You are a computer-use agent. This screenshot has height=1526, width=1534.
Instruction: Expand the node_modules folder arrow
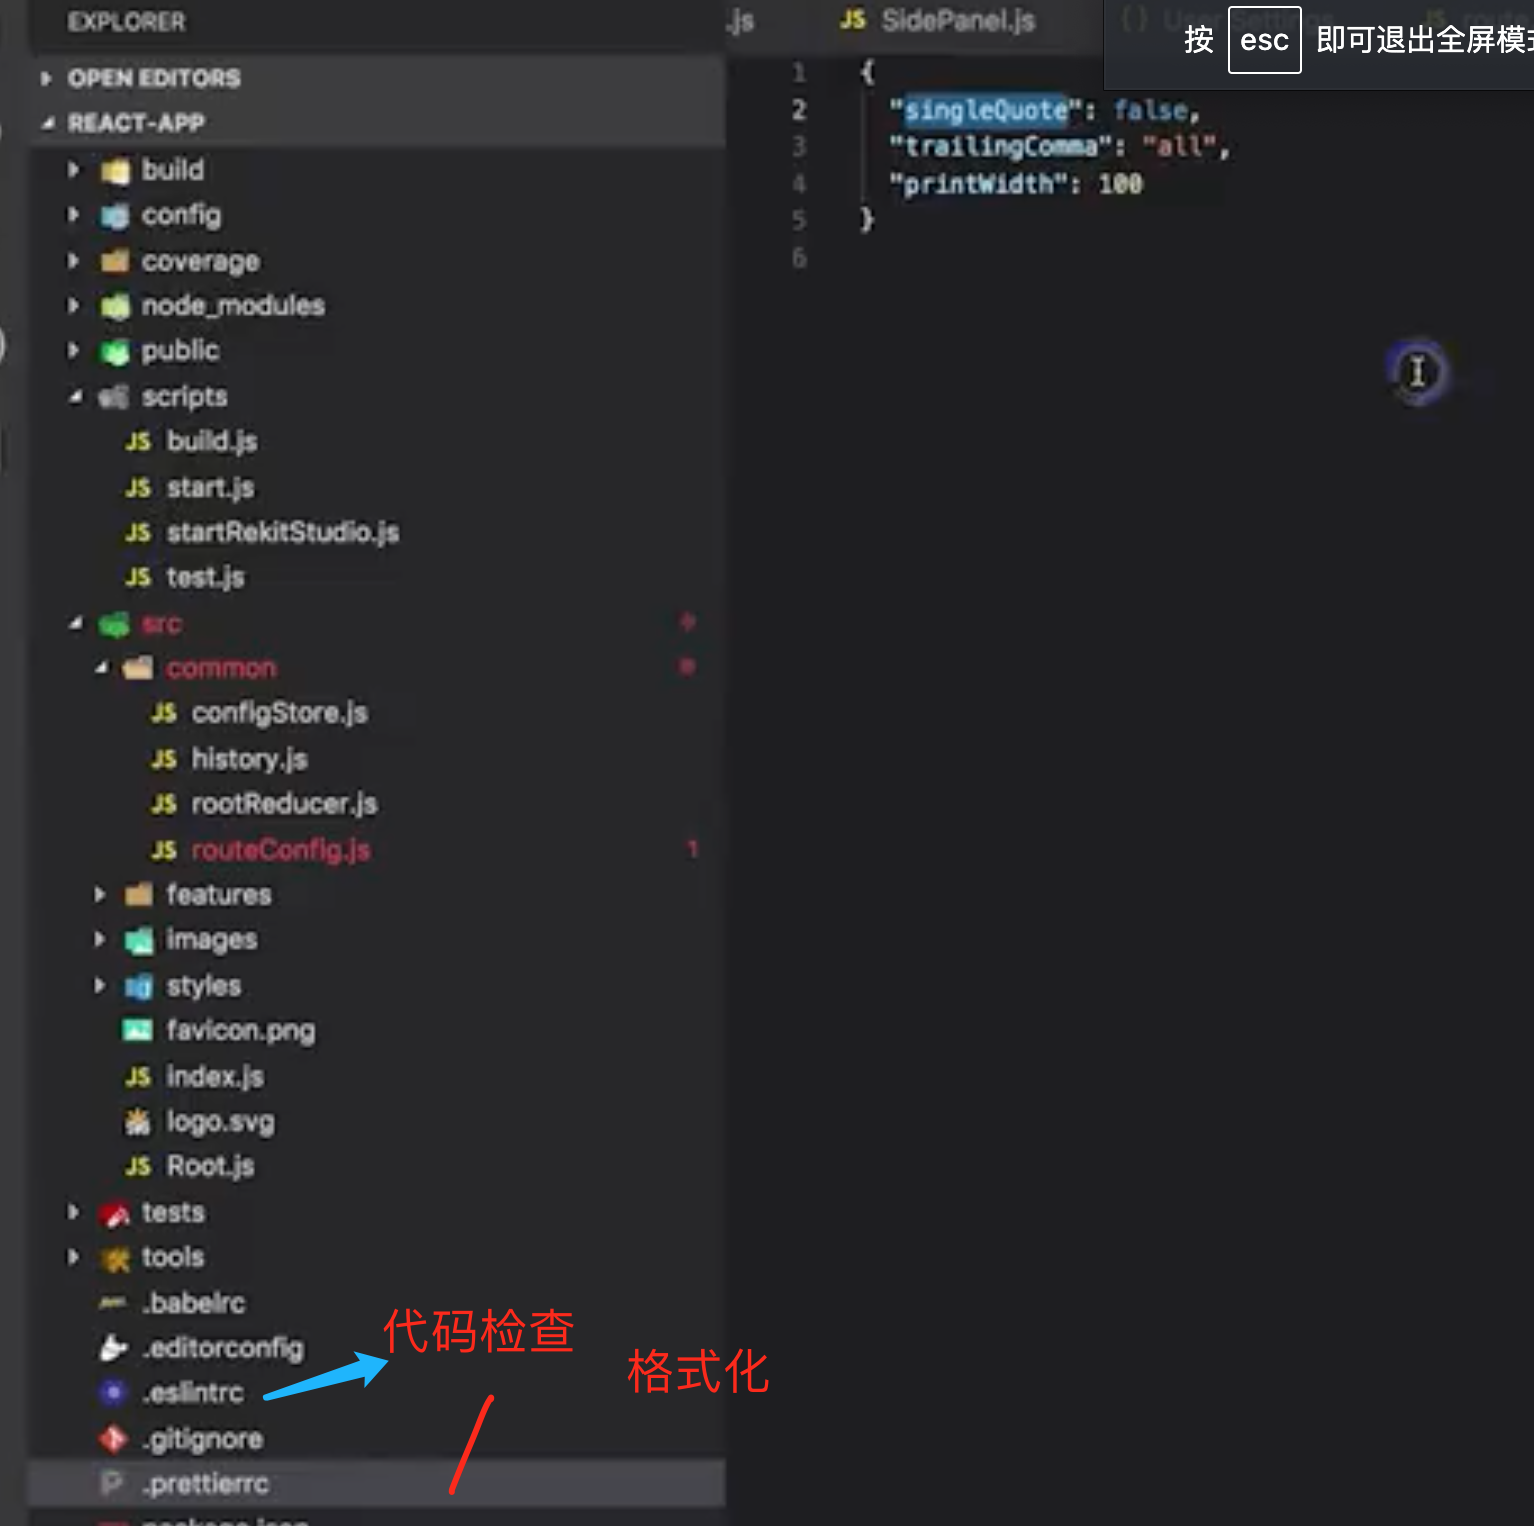[73, 305]
